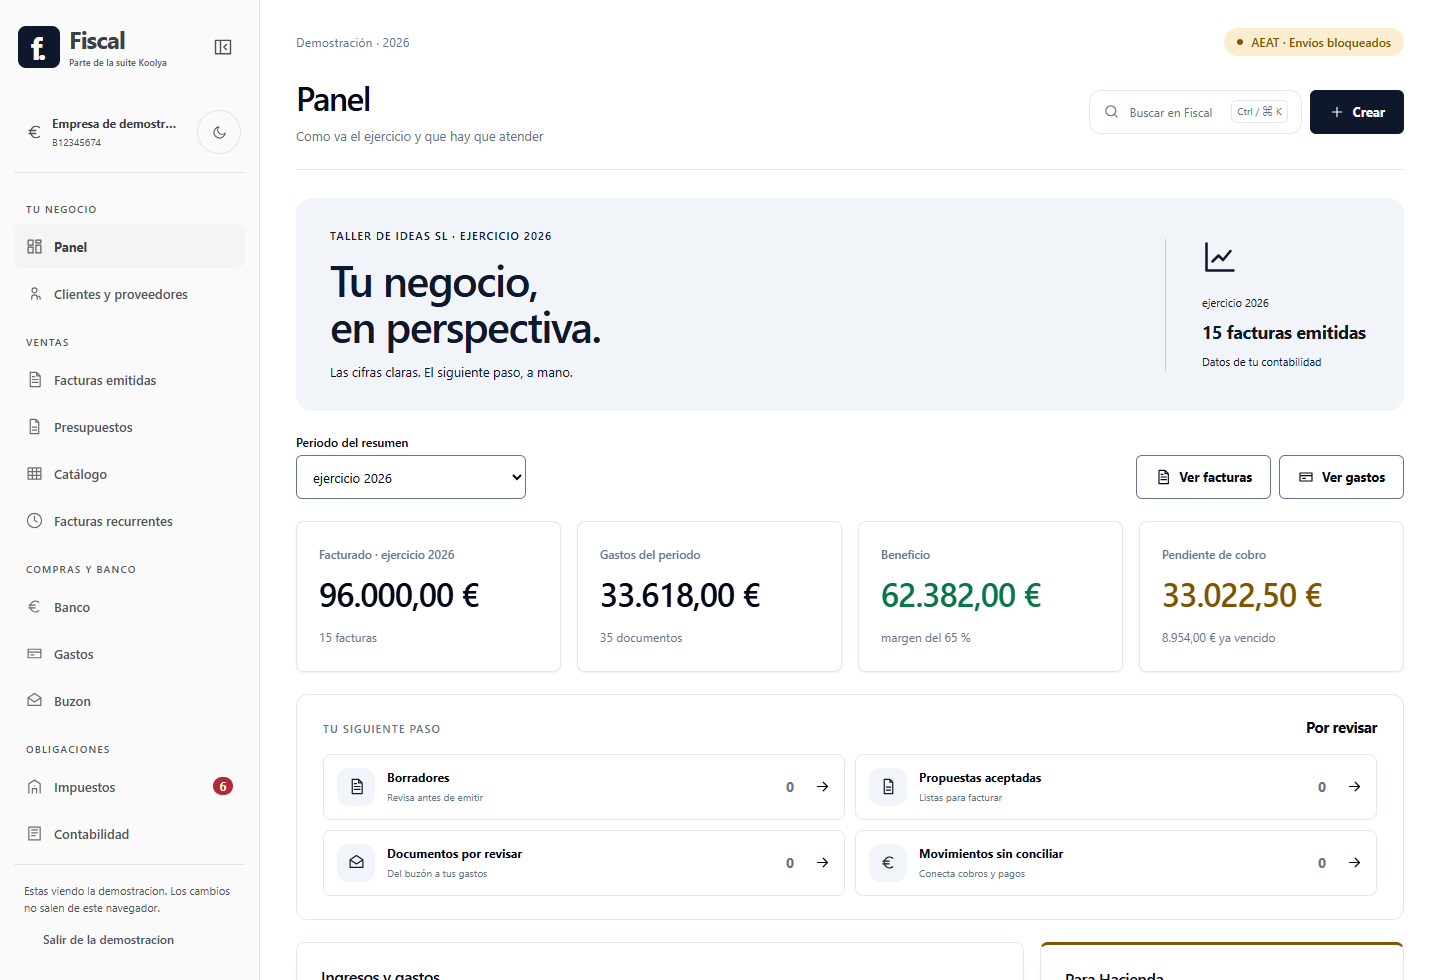This screenshot has height=980, width=1440.
Task: Click Ver gastos button
Action: pos(1341,477)
